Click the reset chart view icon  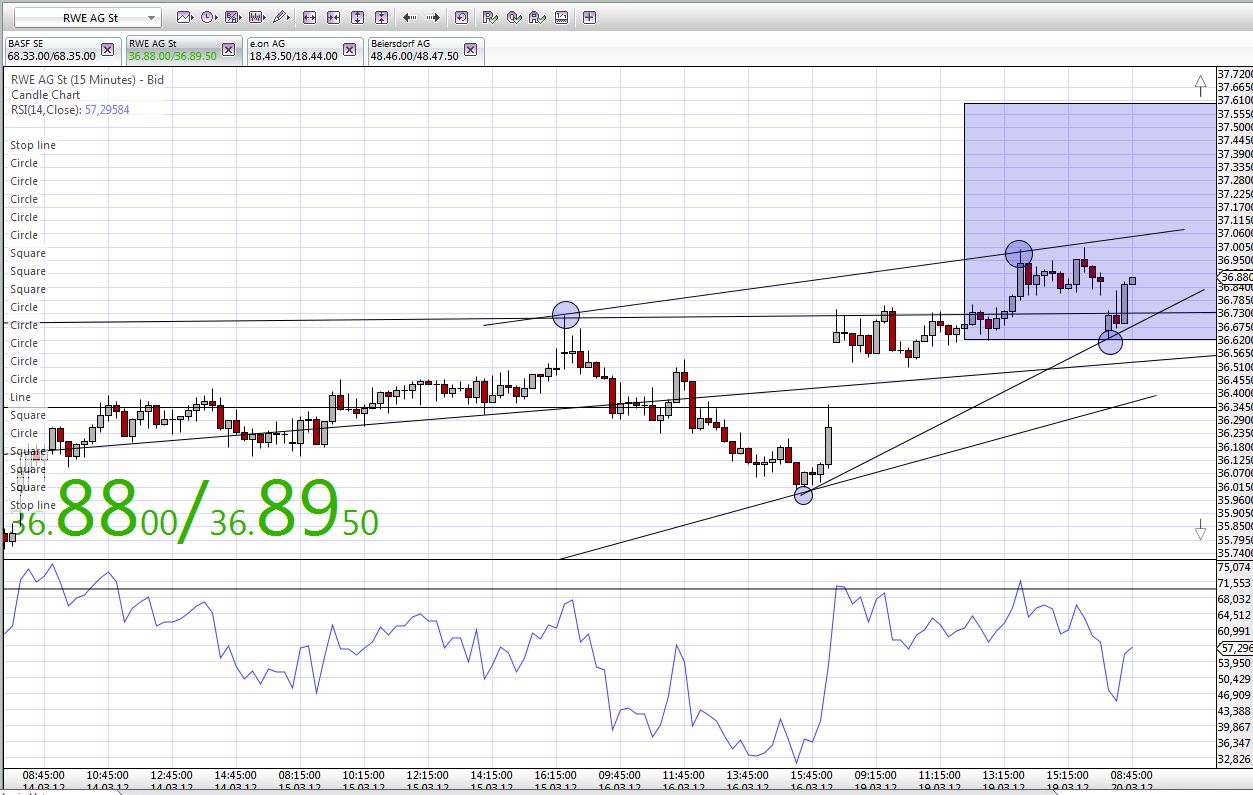461,17
